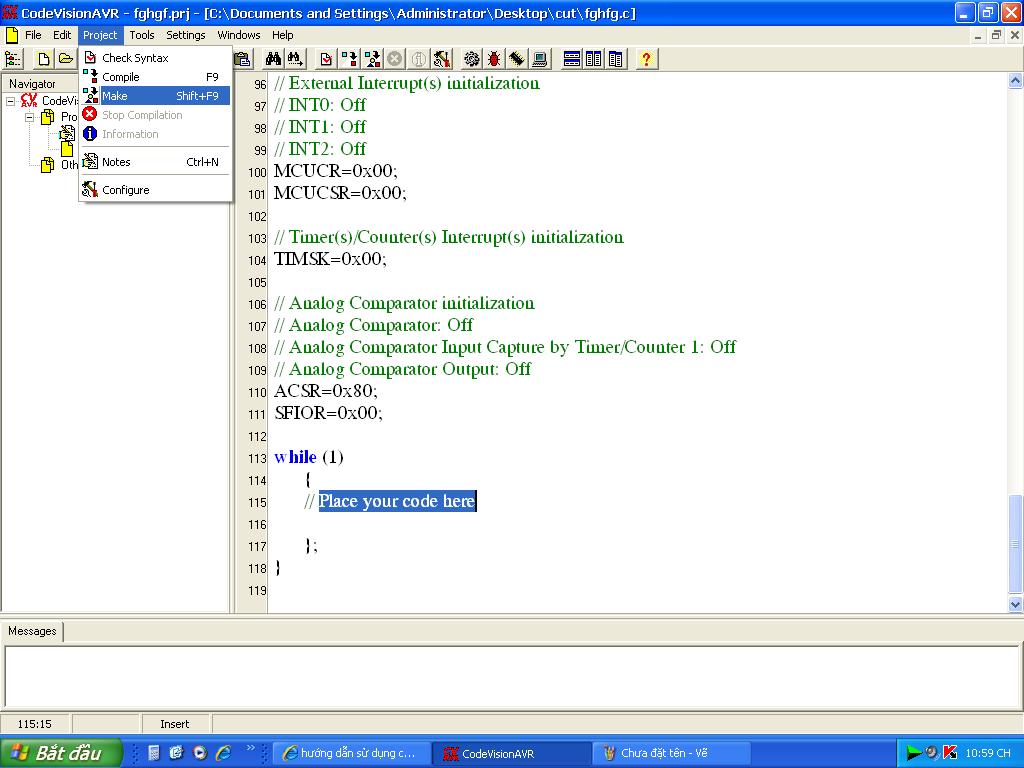The width and height of the screenshot is (1024, 768).
Task: Click the Open file folder icon
Action: click(66, 59)
